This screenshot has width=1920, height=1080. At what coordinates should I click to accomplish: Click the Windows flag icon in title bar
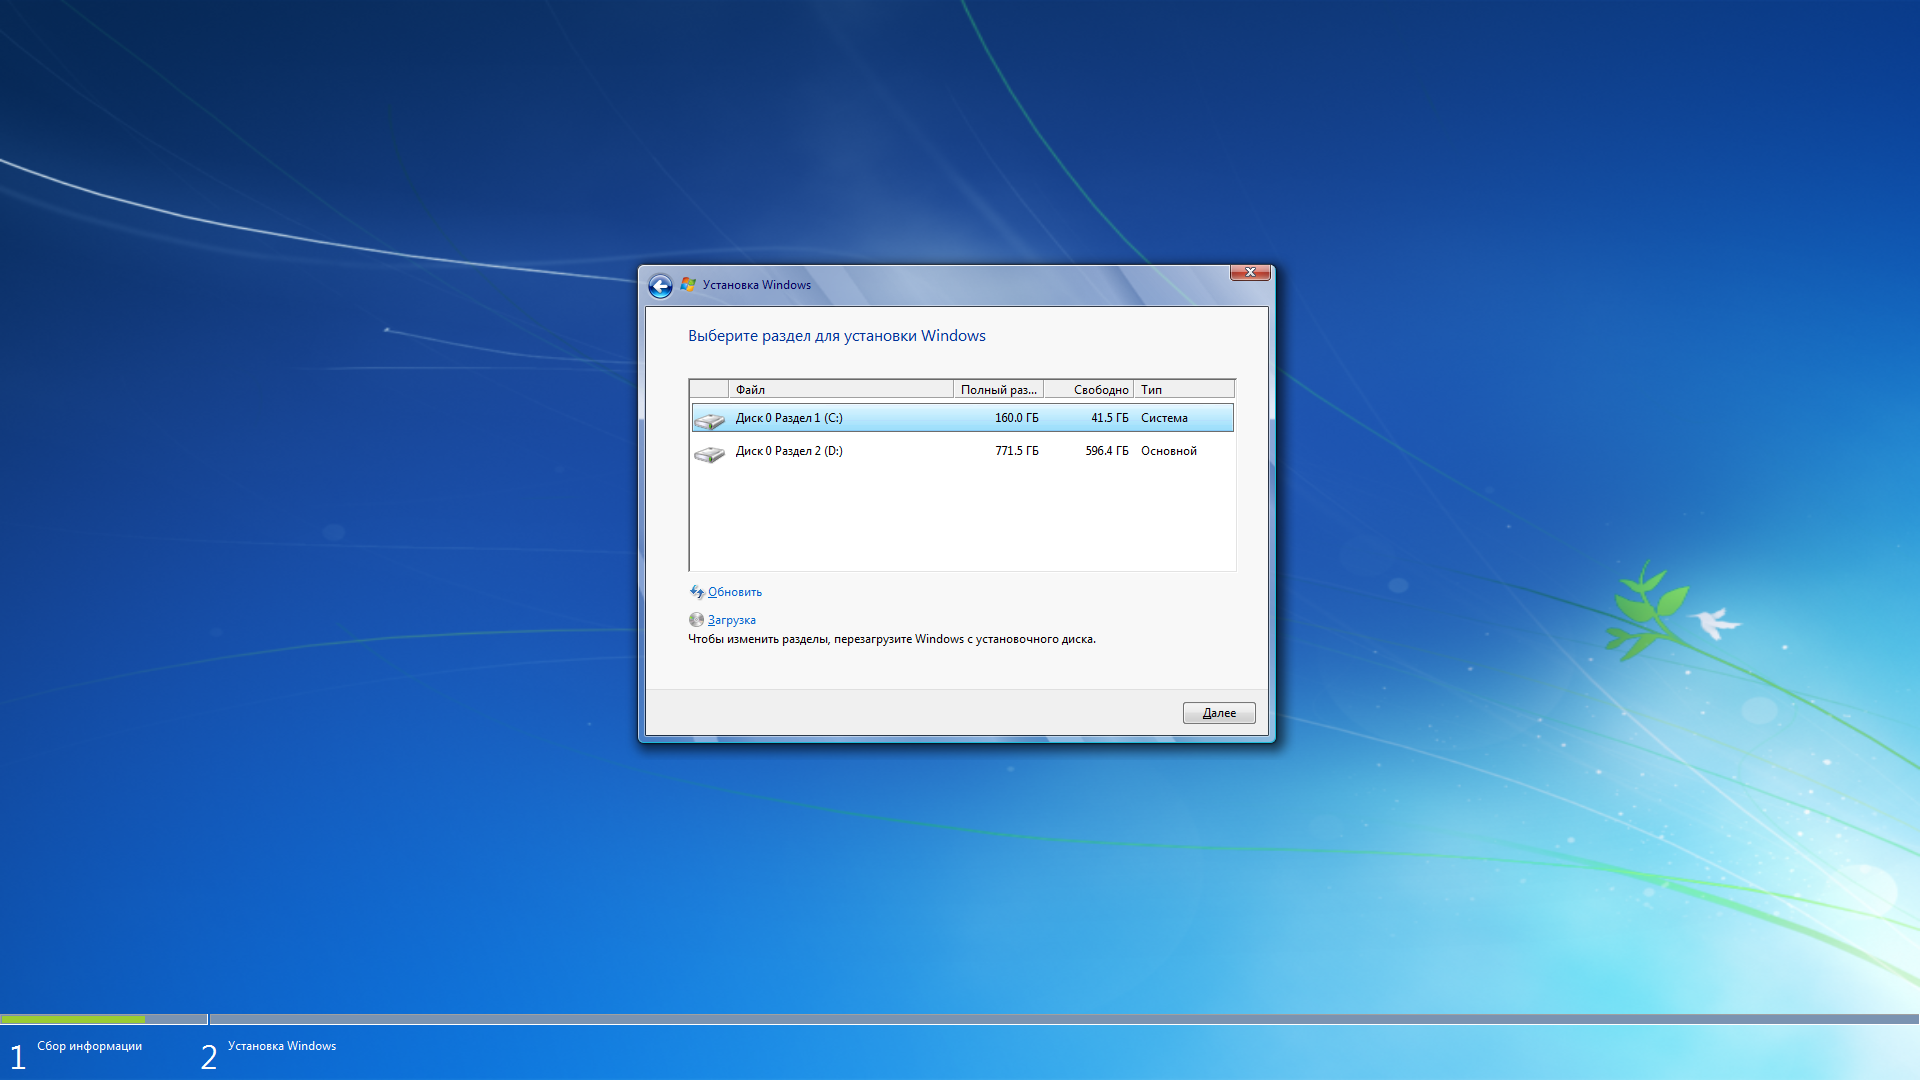tap(688, 285)
